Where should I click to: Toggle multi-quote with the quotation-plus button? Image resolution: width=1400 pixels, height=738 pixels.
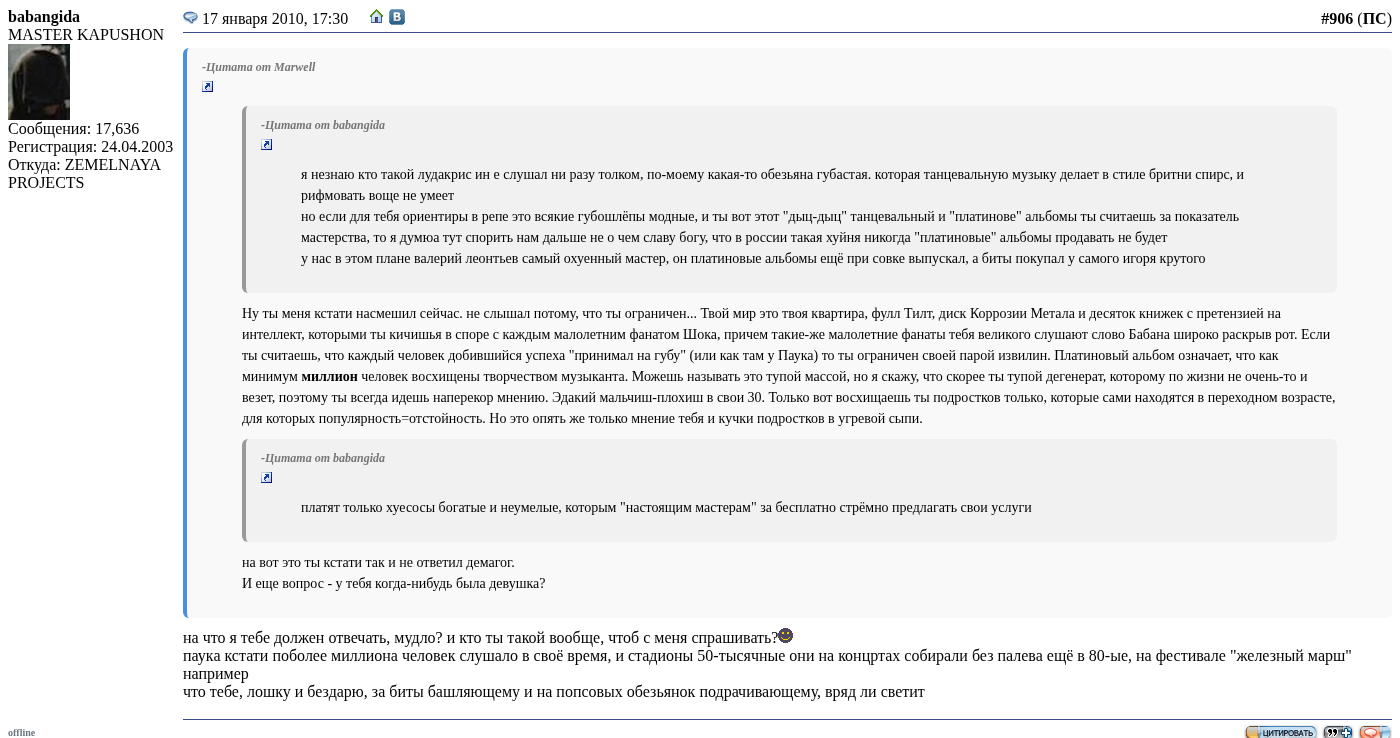coord(1337,732)
